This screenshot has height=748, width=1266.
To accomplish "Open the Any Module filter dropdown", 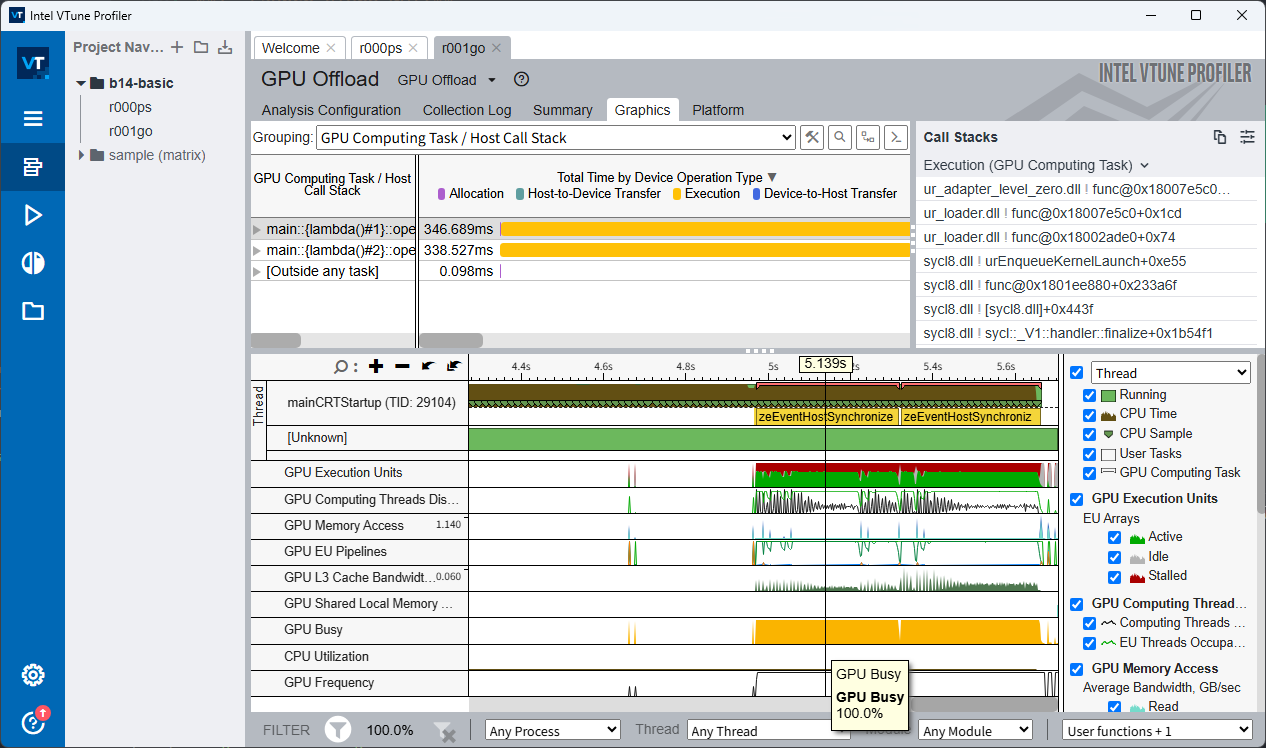I will pos(975,731).
